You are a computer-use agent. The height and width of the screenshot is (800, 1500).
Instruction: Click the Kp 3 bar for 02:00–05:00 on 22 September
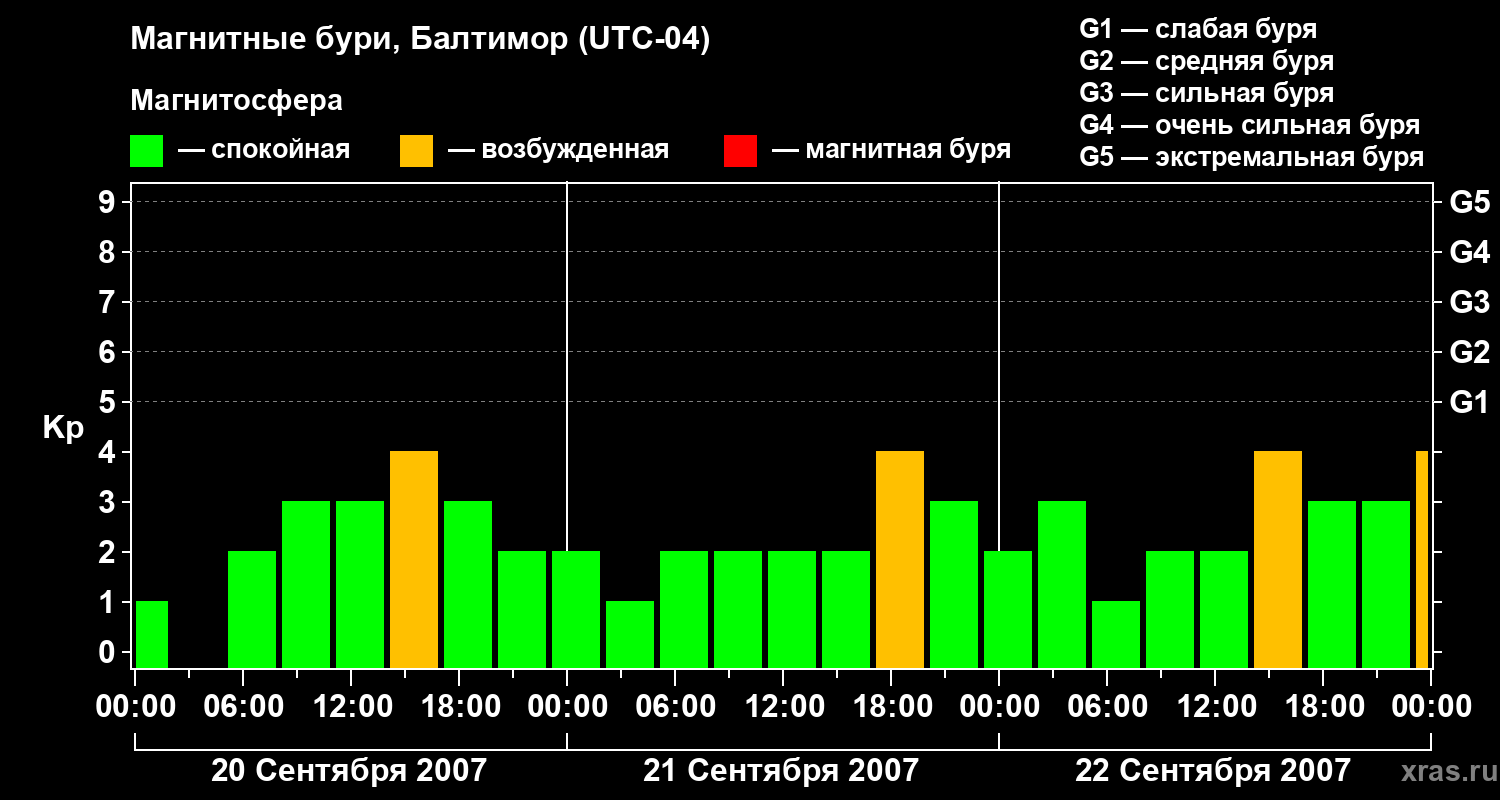point(1062,585)
